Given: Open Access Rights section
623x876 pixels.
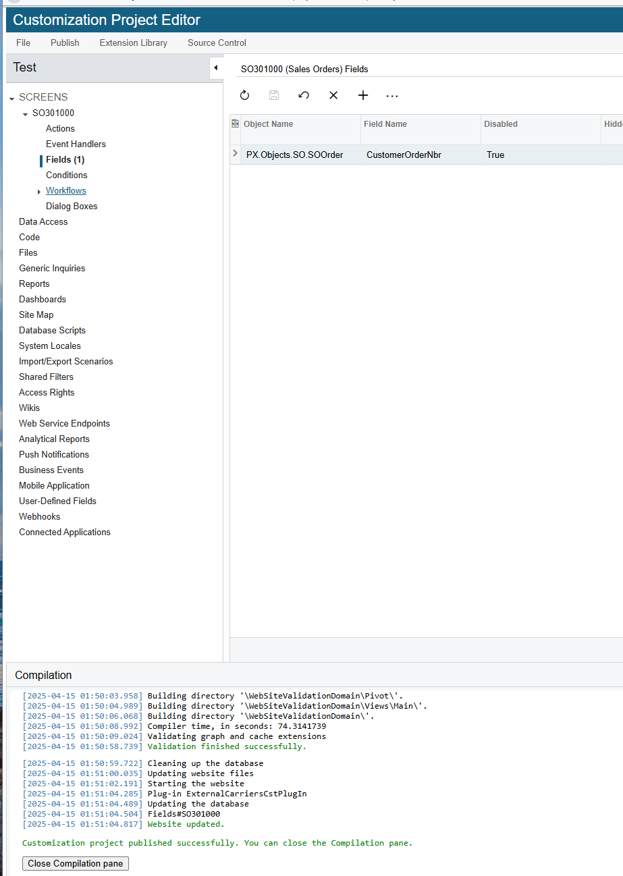Looking at the screenshot, I should (x=46, y=393).
